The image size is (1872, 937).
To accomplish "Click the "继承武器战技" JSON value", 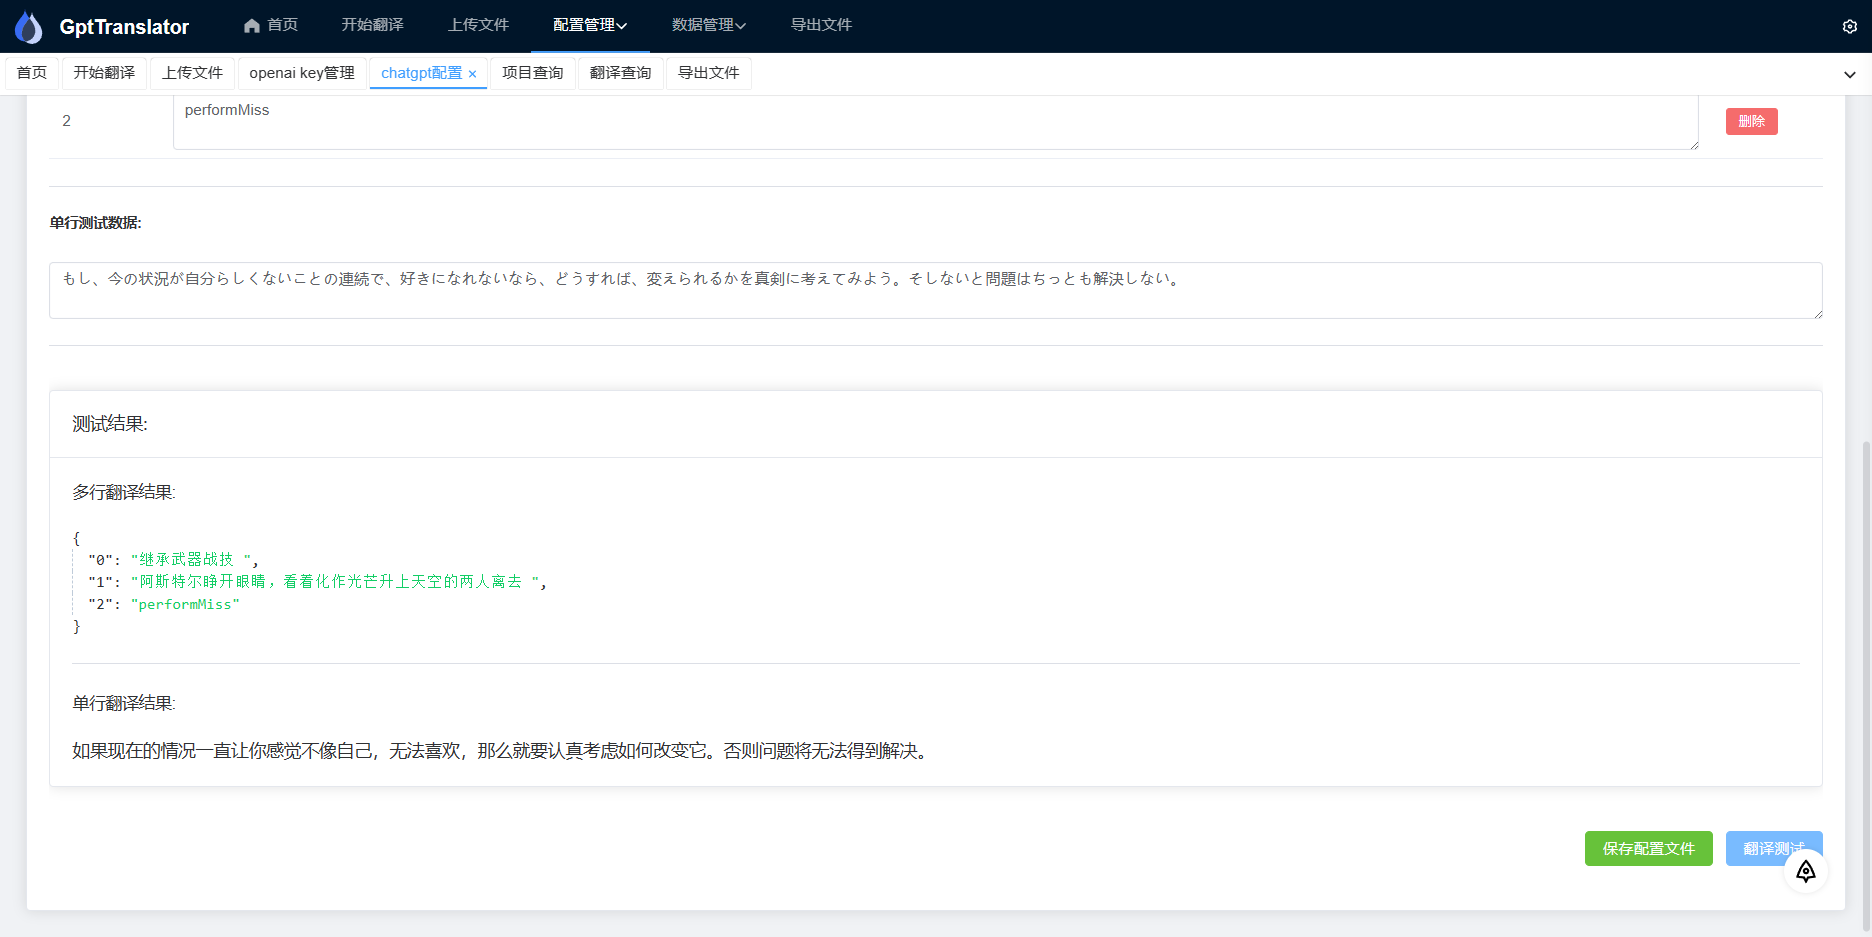I will [x=190, y=559].
